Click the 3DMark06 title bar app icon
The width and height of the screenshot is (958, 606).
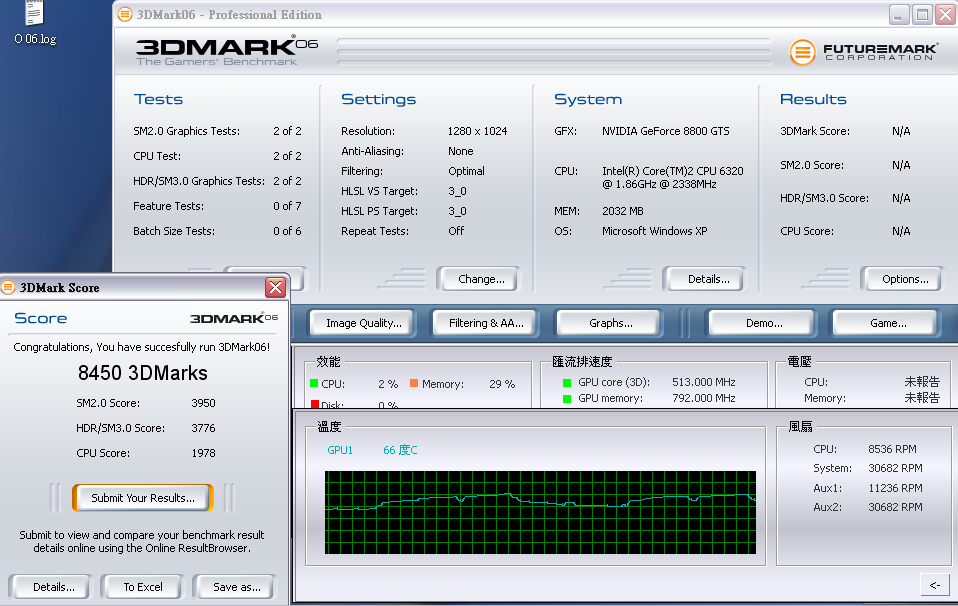click(123, 14)
